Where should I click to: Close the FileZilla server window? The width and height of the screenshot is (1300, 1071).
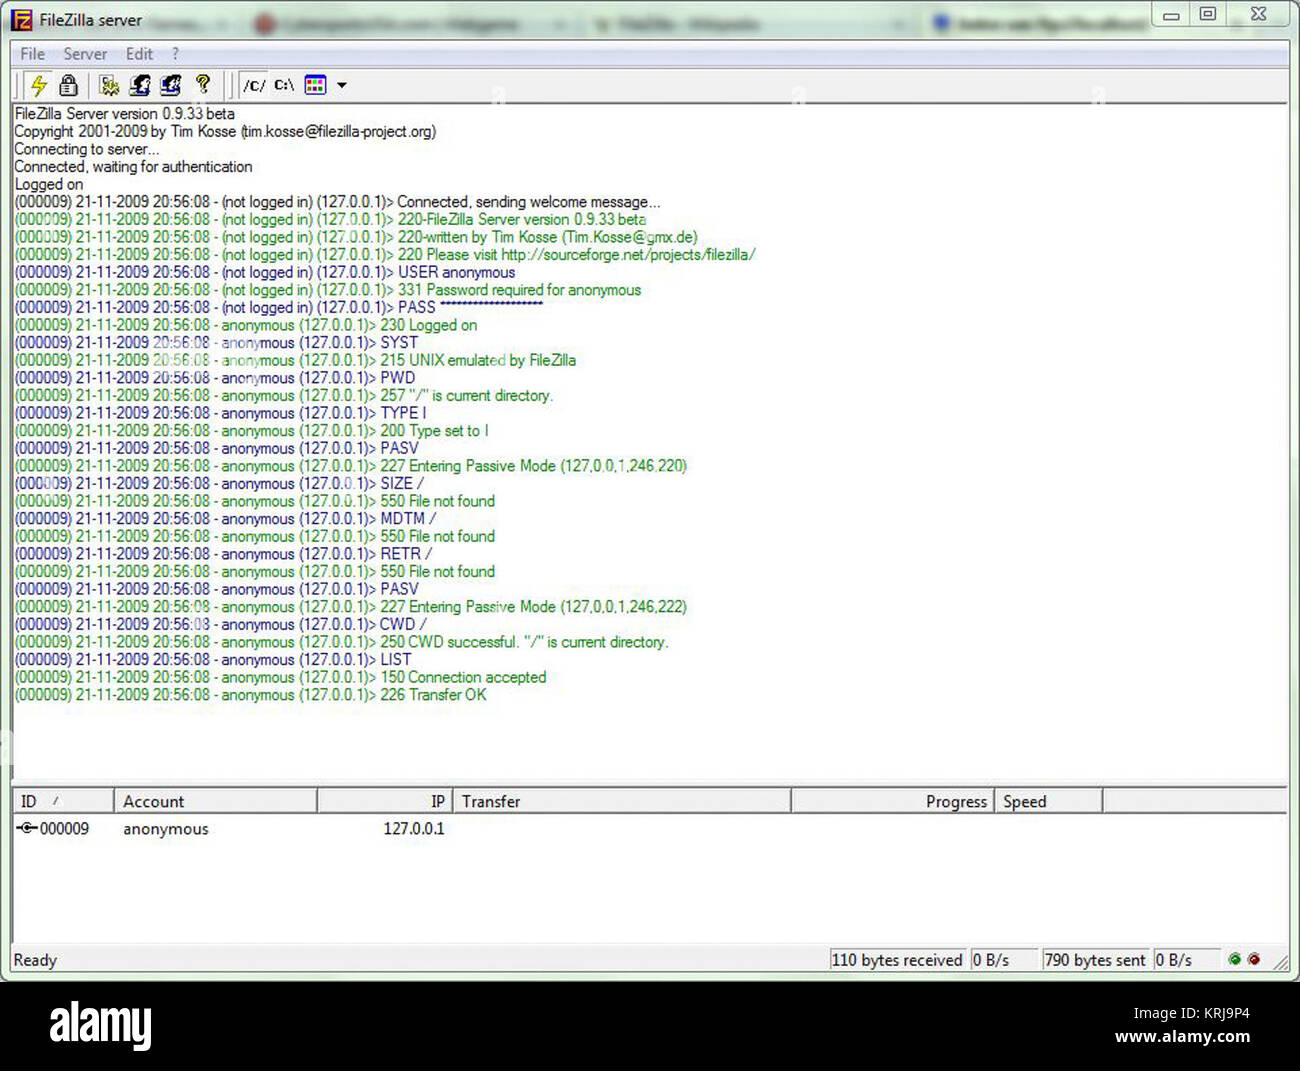click(1259, 14)
